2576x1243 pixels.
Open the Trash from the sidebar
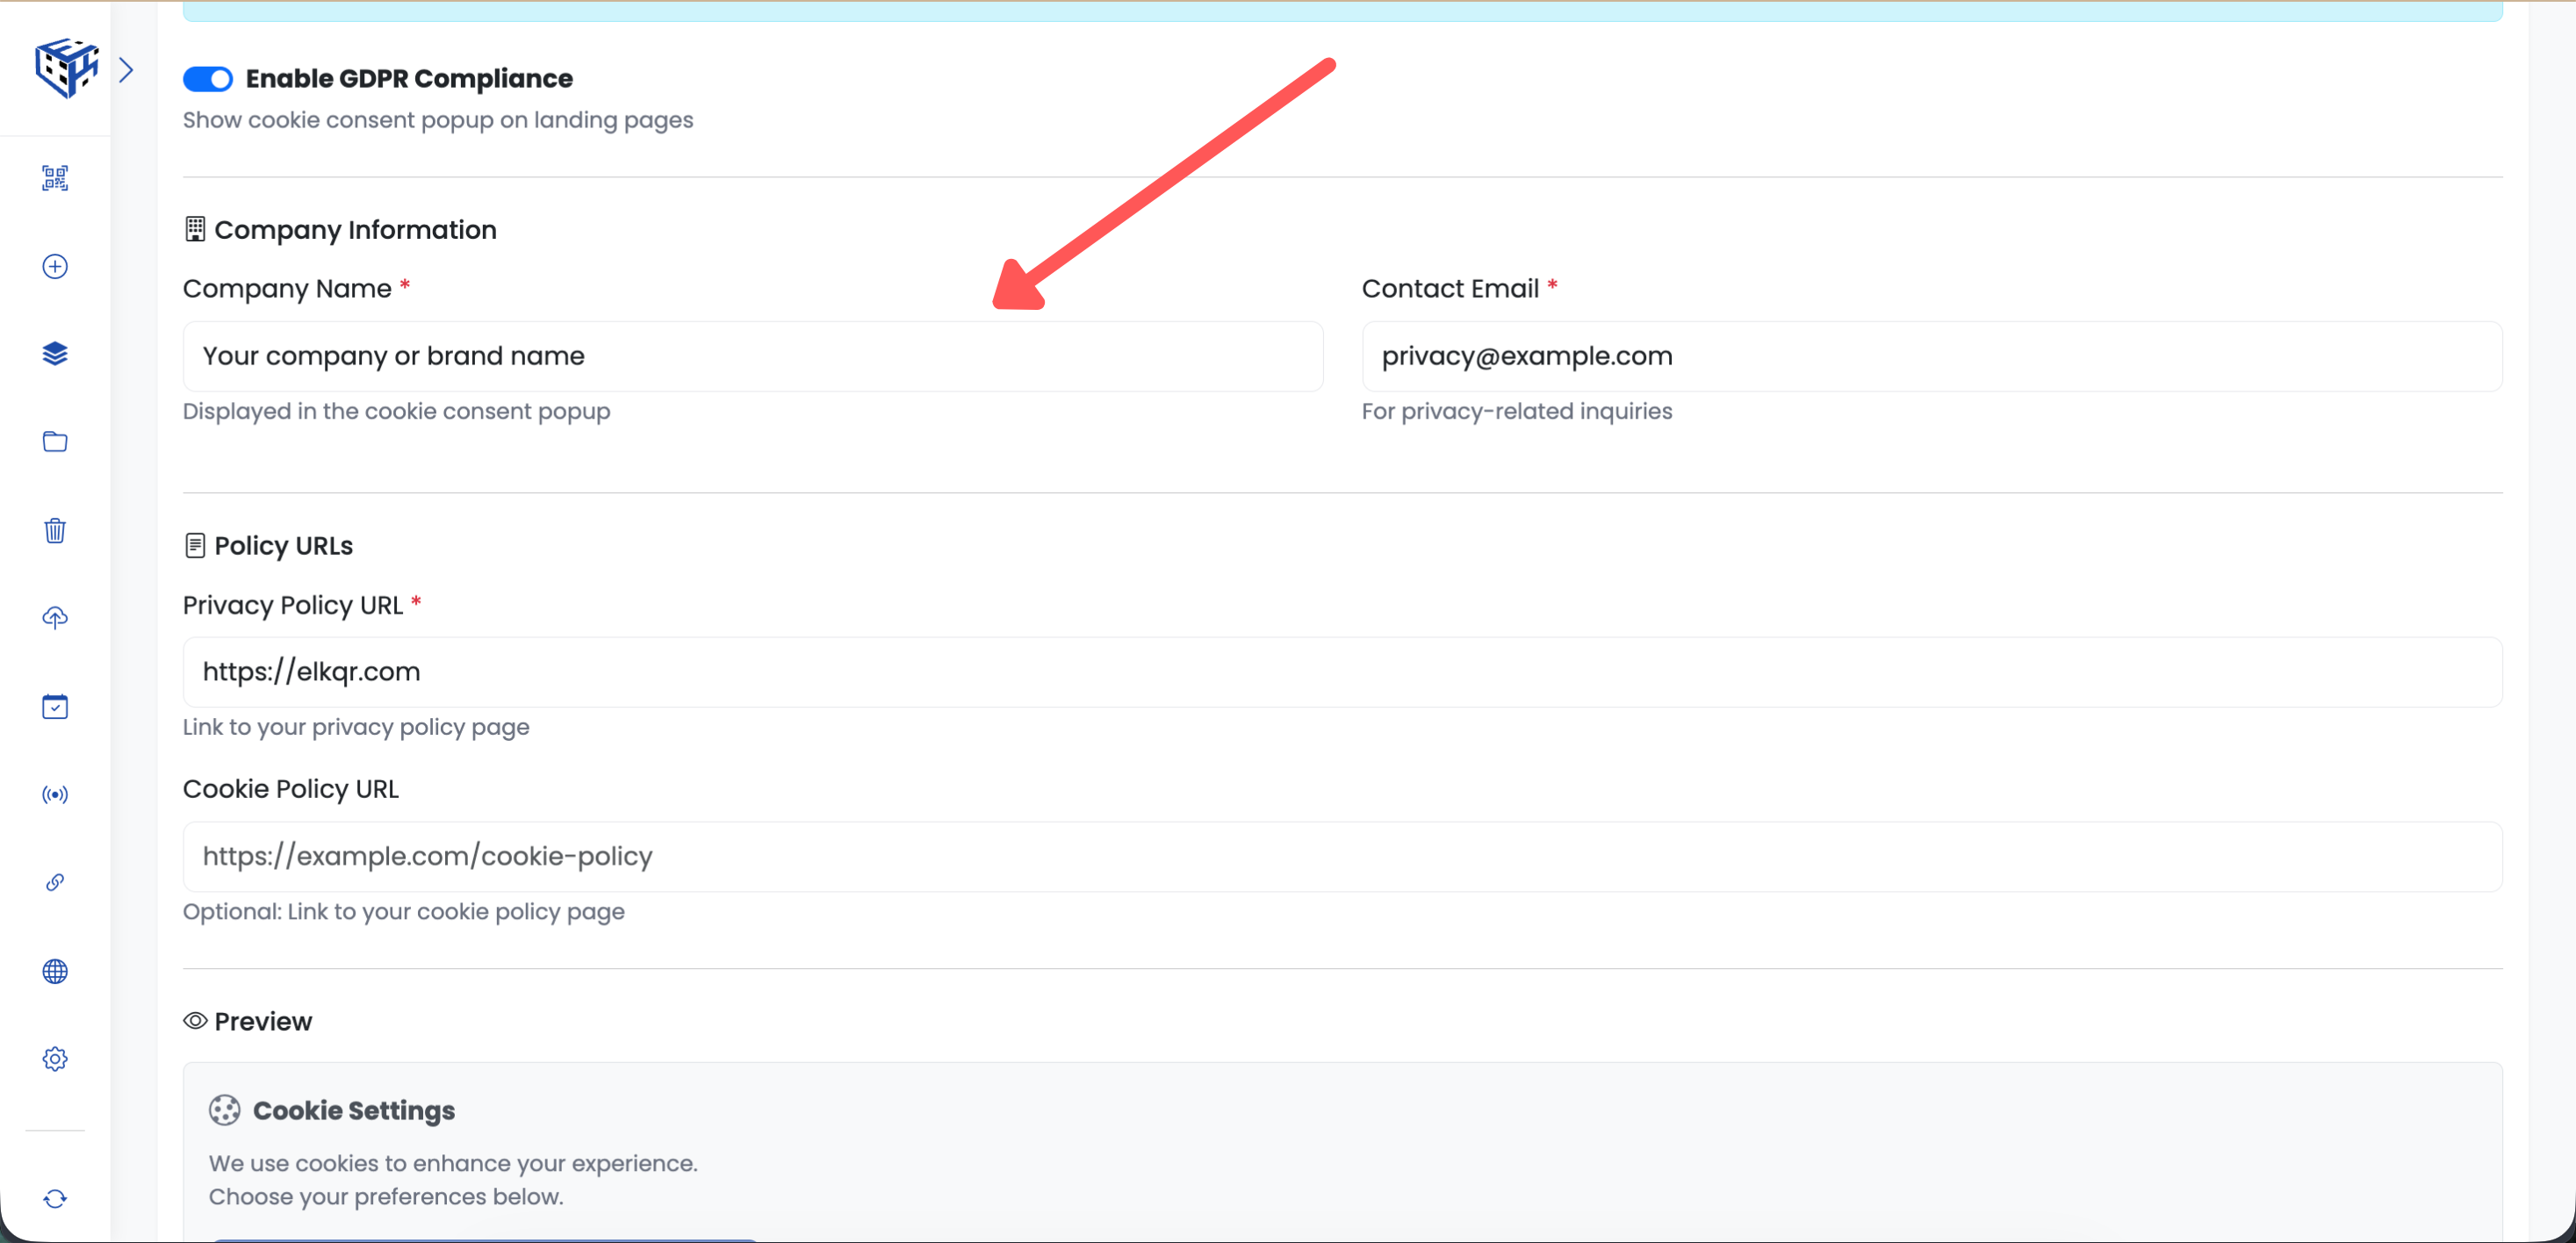[x=55, y=530]
